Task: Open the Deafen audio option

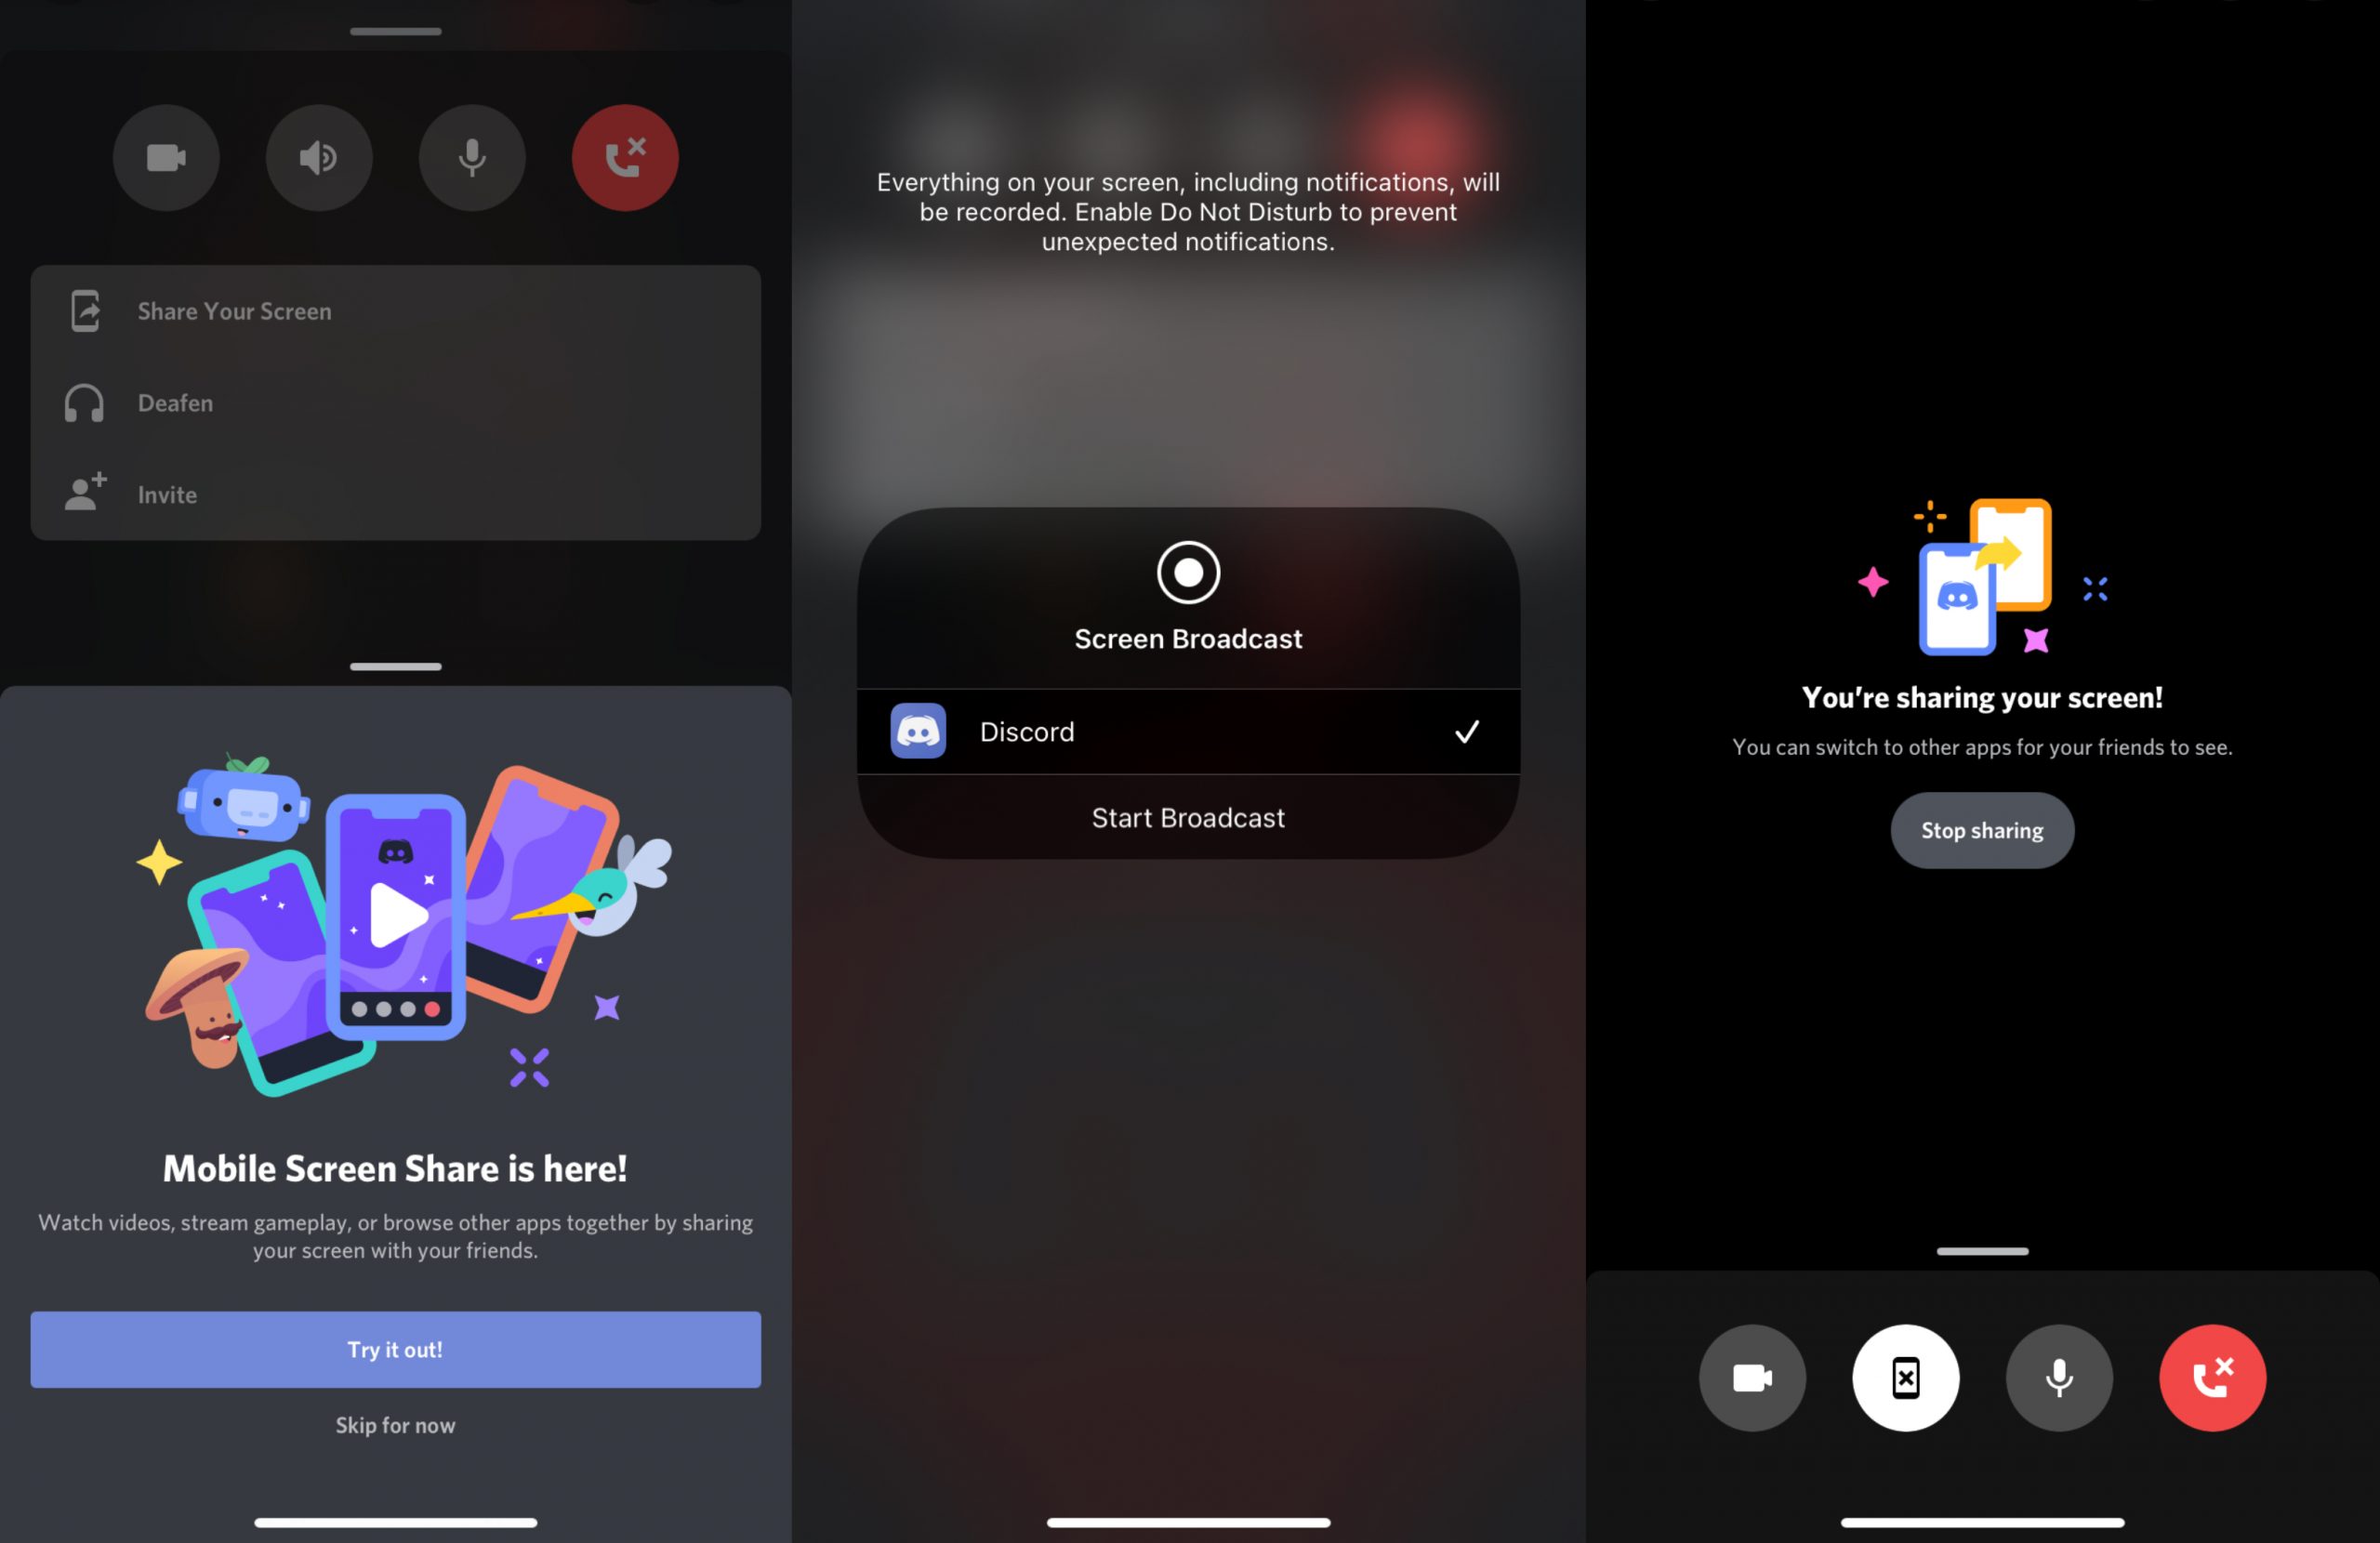Action: (395, 402)
